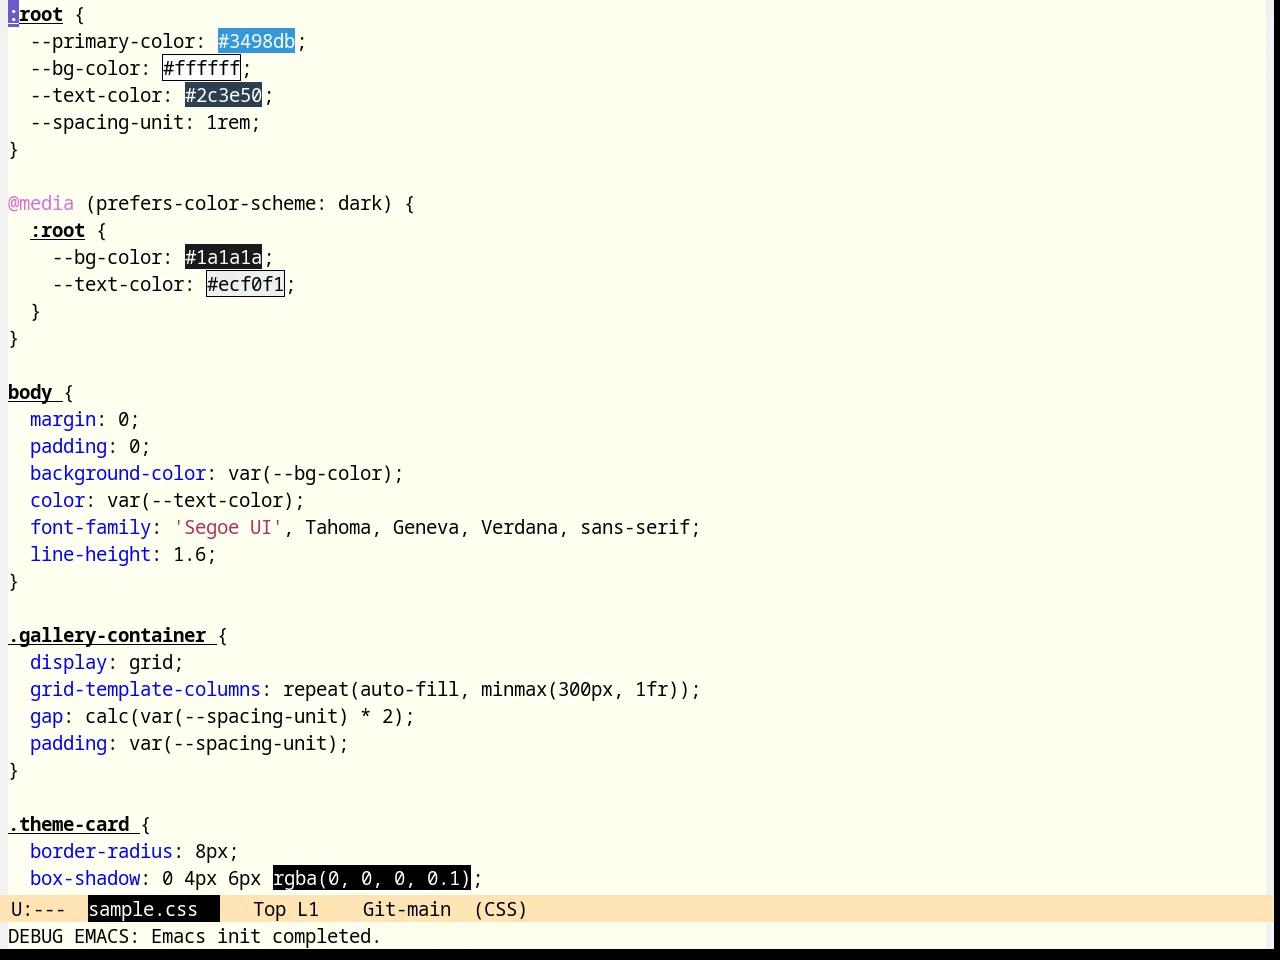Viewport: 1280px width, 960px height.
Task: Click the #1a1a1a dark bg-color swatch
Action: 223,257
